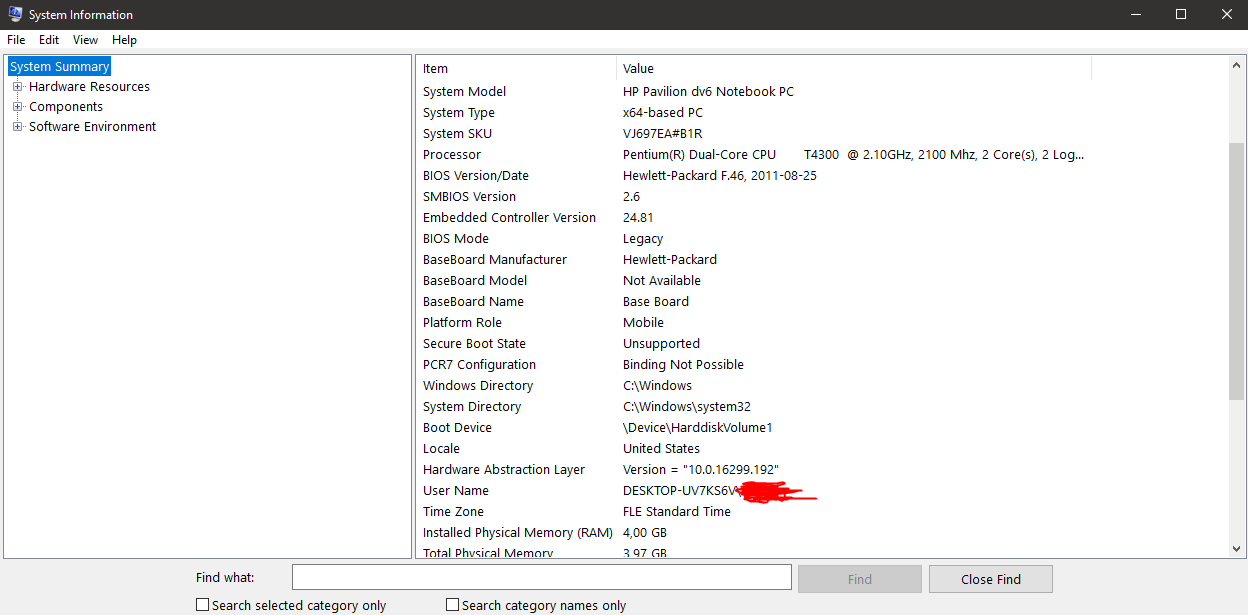Open the Edit menu
The height and width of the screenshot is (615, 1248).
tap(49, 40)
